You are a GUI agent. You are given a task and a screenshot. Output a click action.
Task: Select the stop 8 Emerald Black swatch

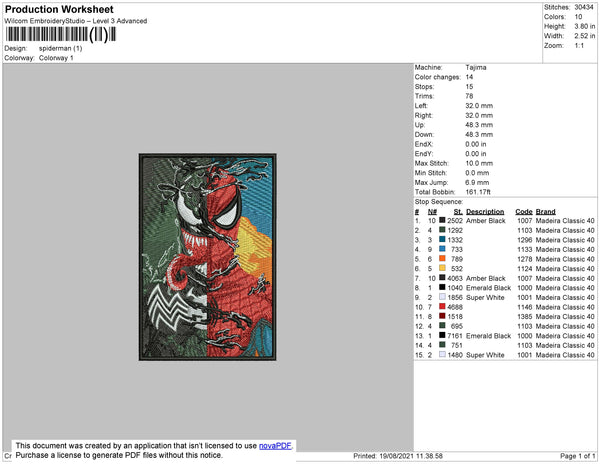pos(442,287)
